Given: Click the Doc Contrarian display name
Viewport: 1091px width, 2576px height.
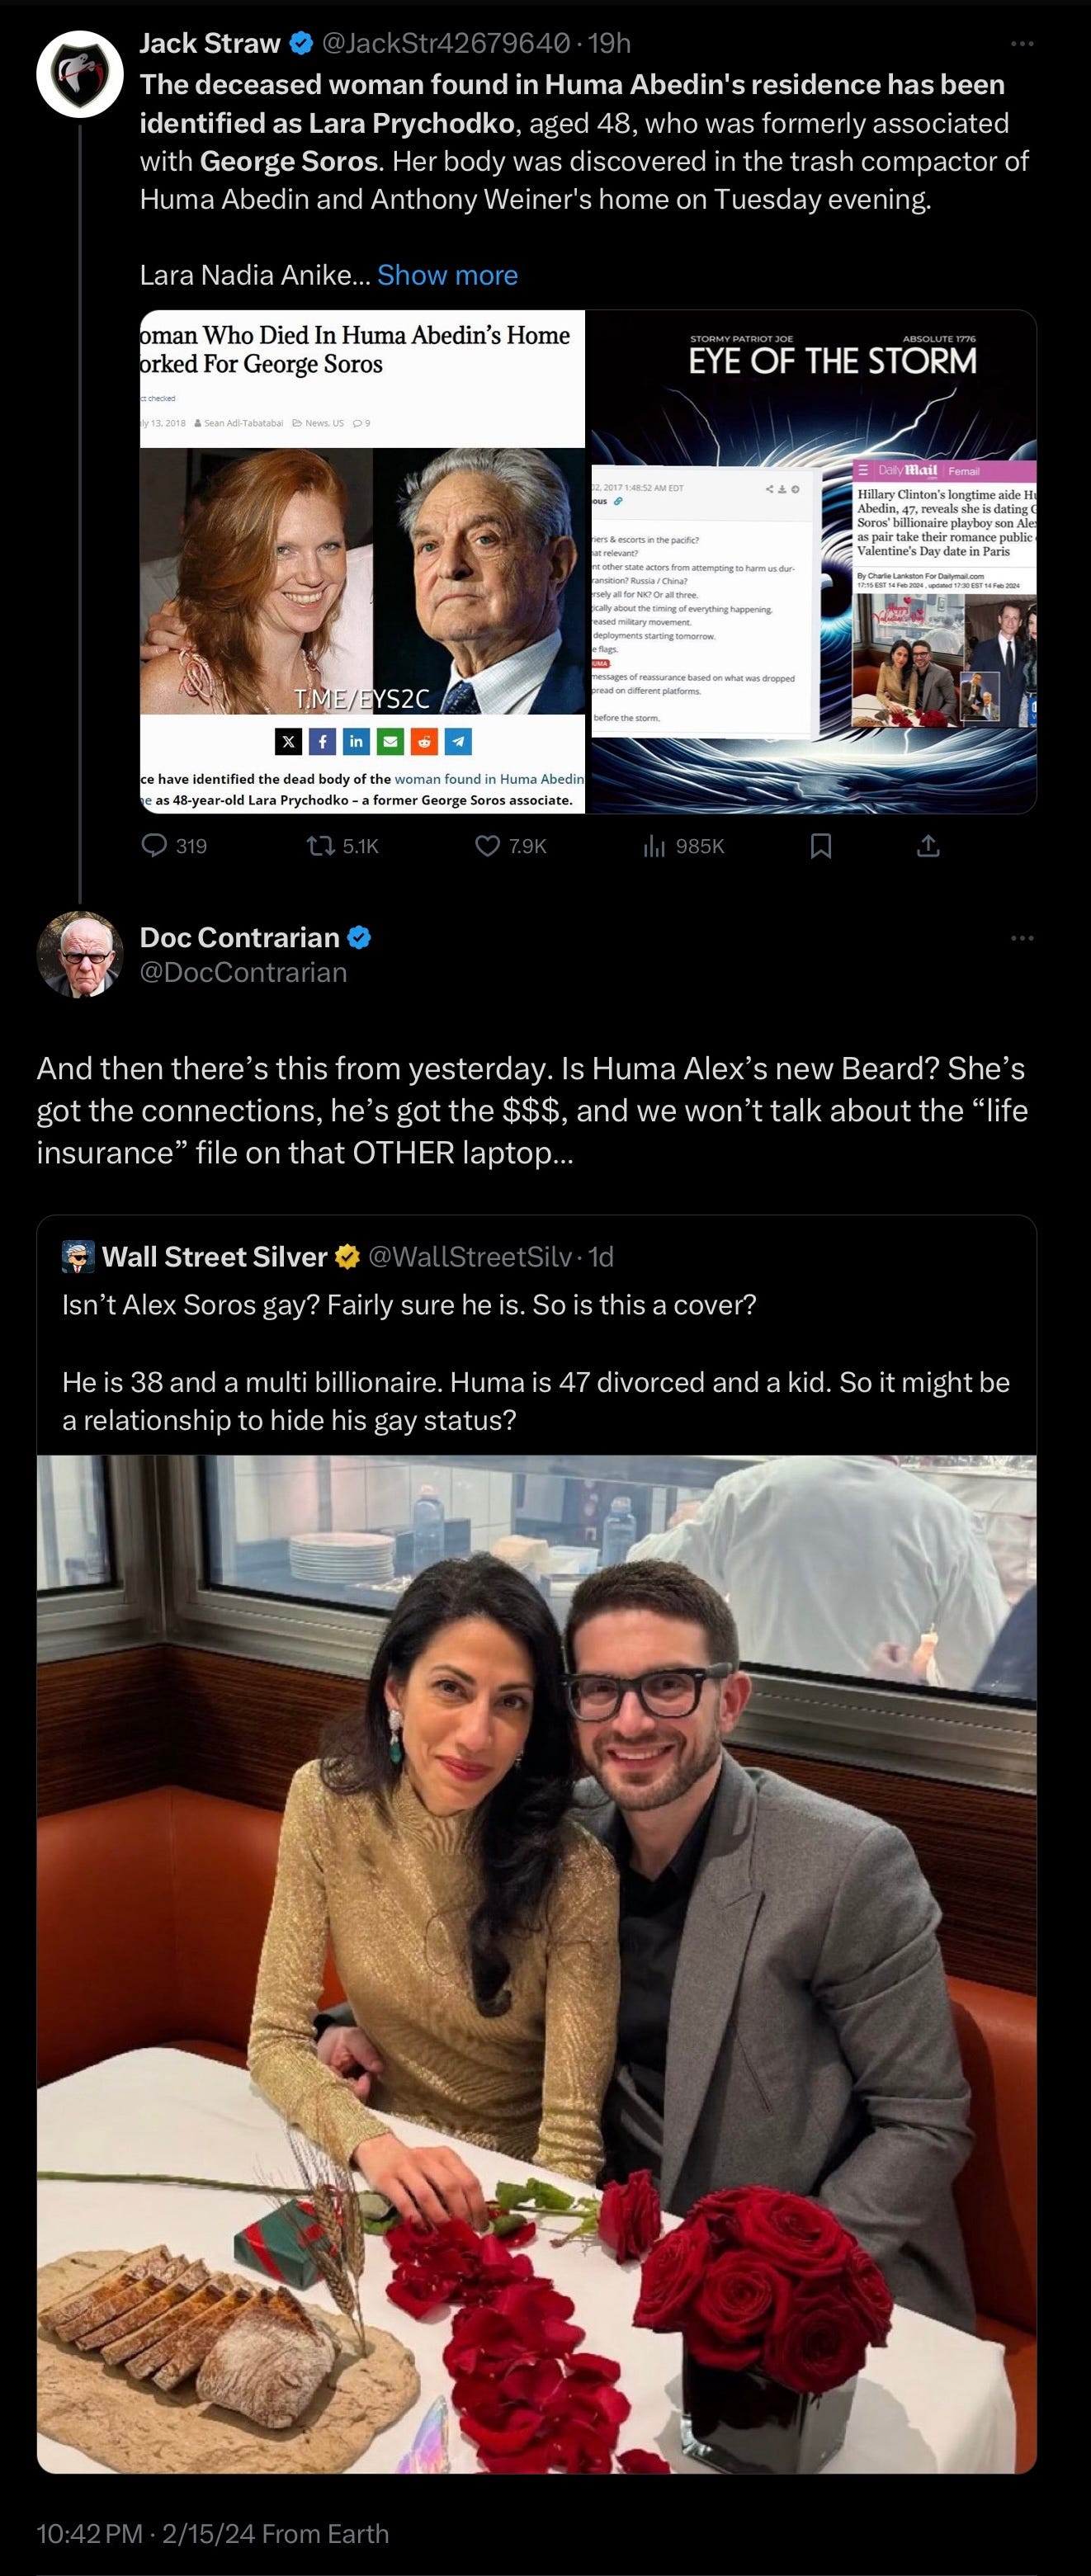Looking at the screenshot, I should 240,937.
